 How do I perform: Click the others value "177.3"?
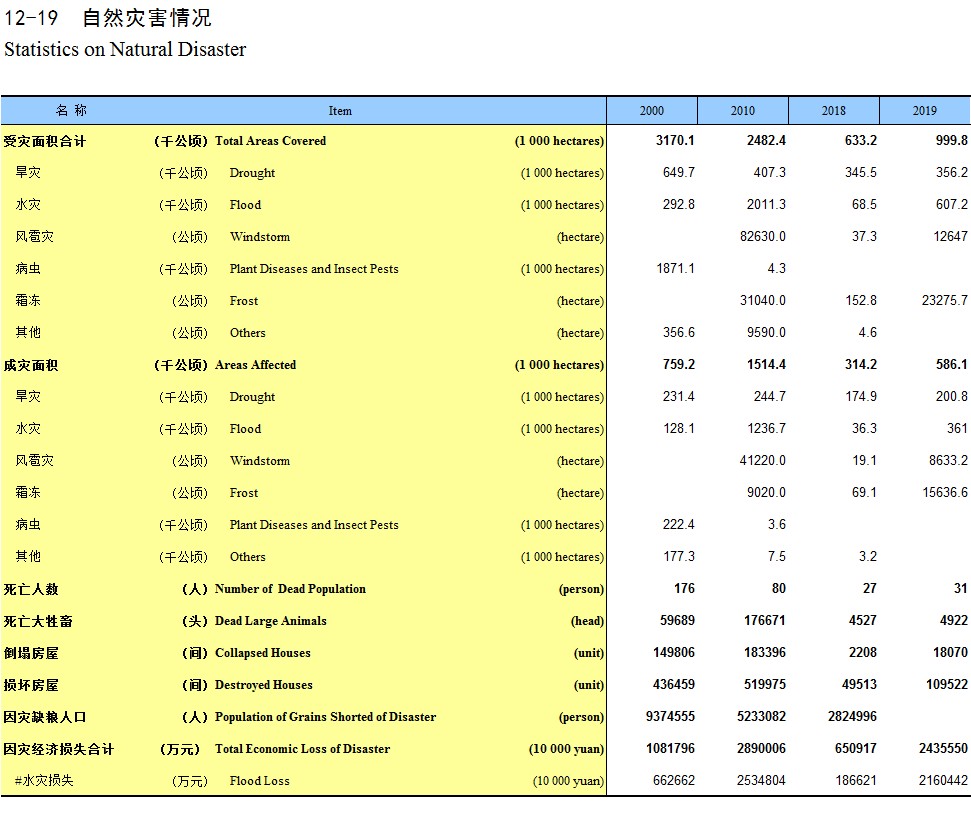[679, 557]
